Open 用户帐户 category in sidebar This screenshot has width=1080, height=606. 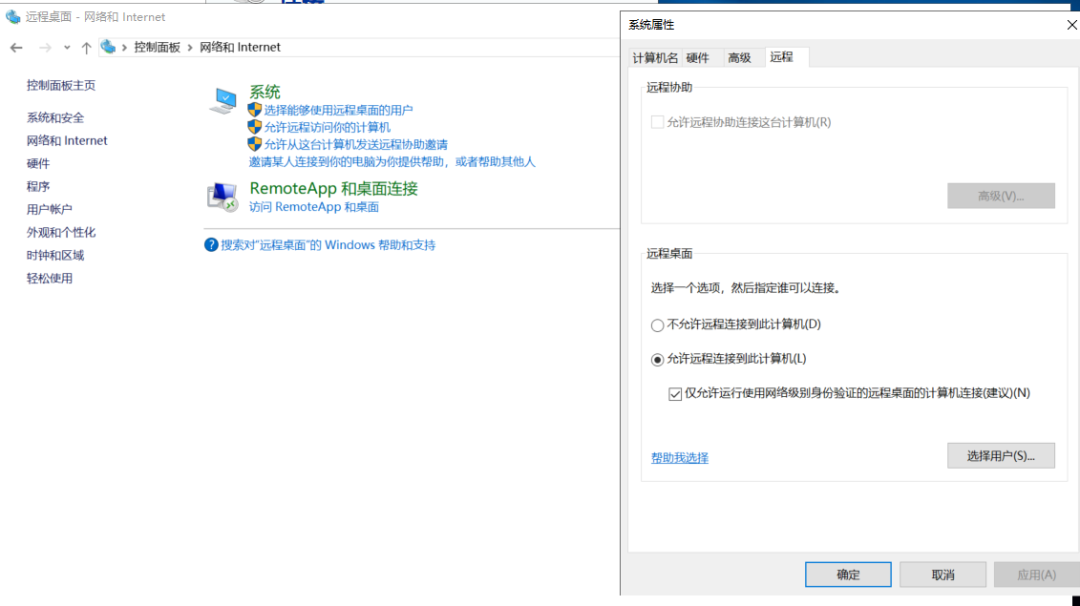point(49,209)
